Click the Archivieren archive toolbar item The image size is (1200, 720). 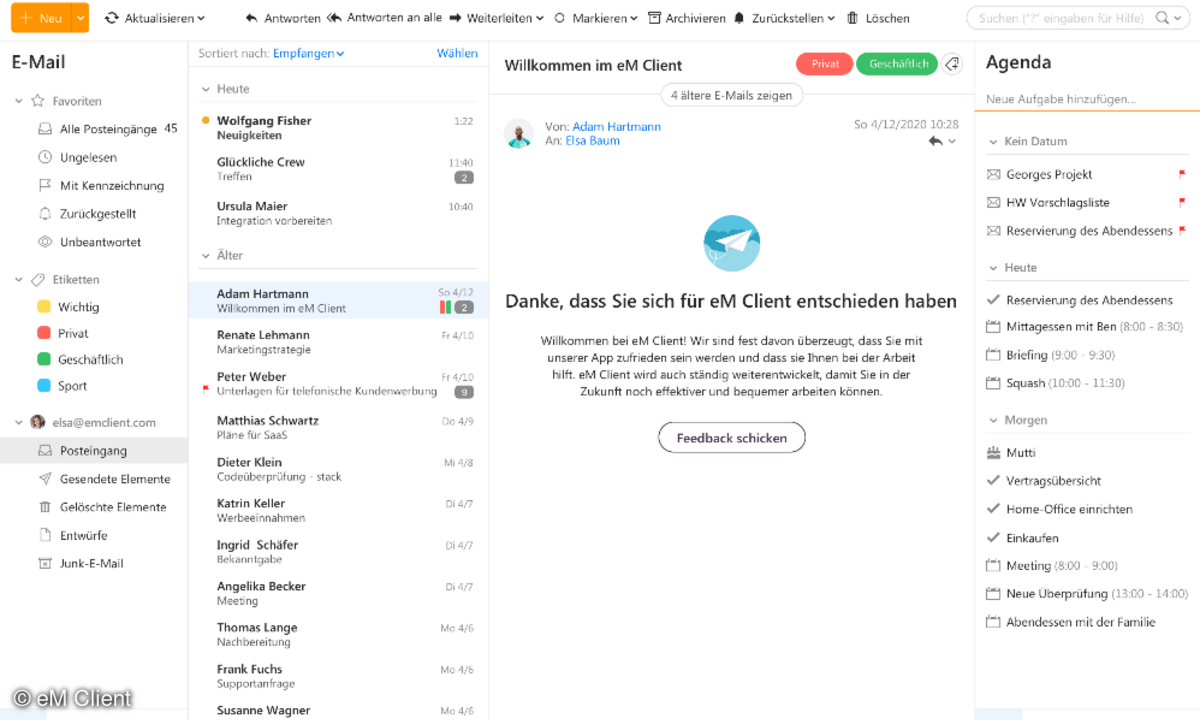pos(686,18)
